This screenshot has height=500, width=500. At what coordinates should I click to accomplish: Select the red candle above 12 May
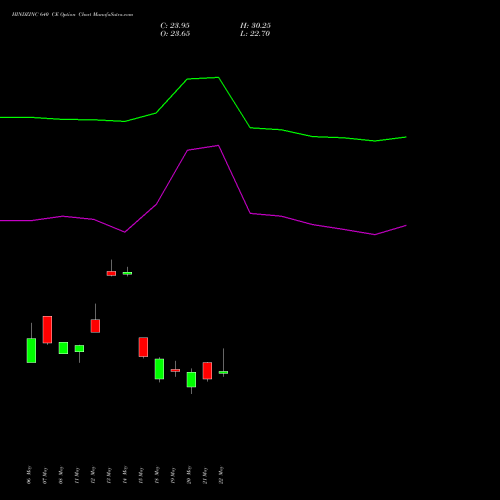point(95,326)
